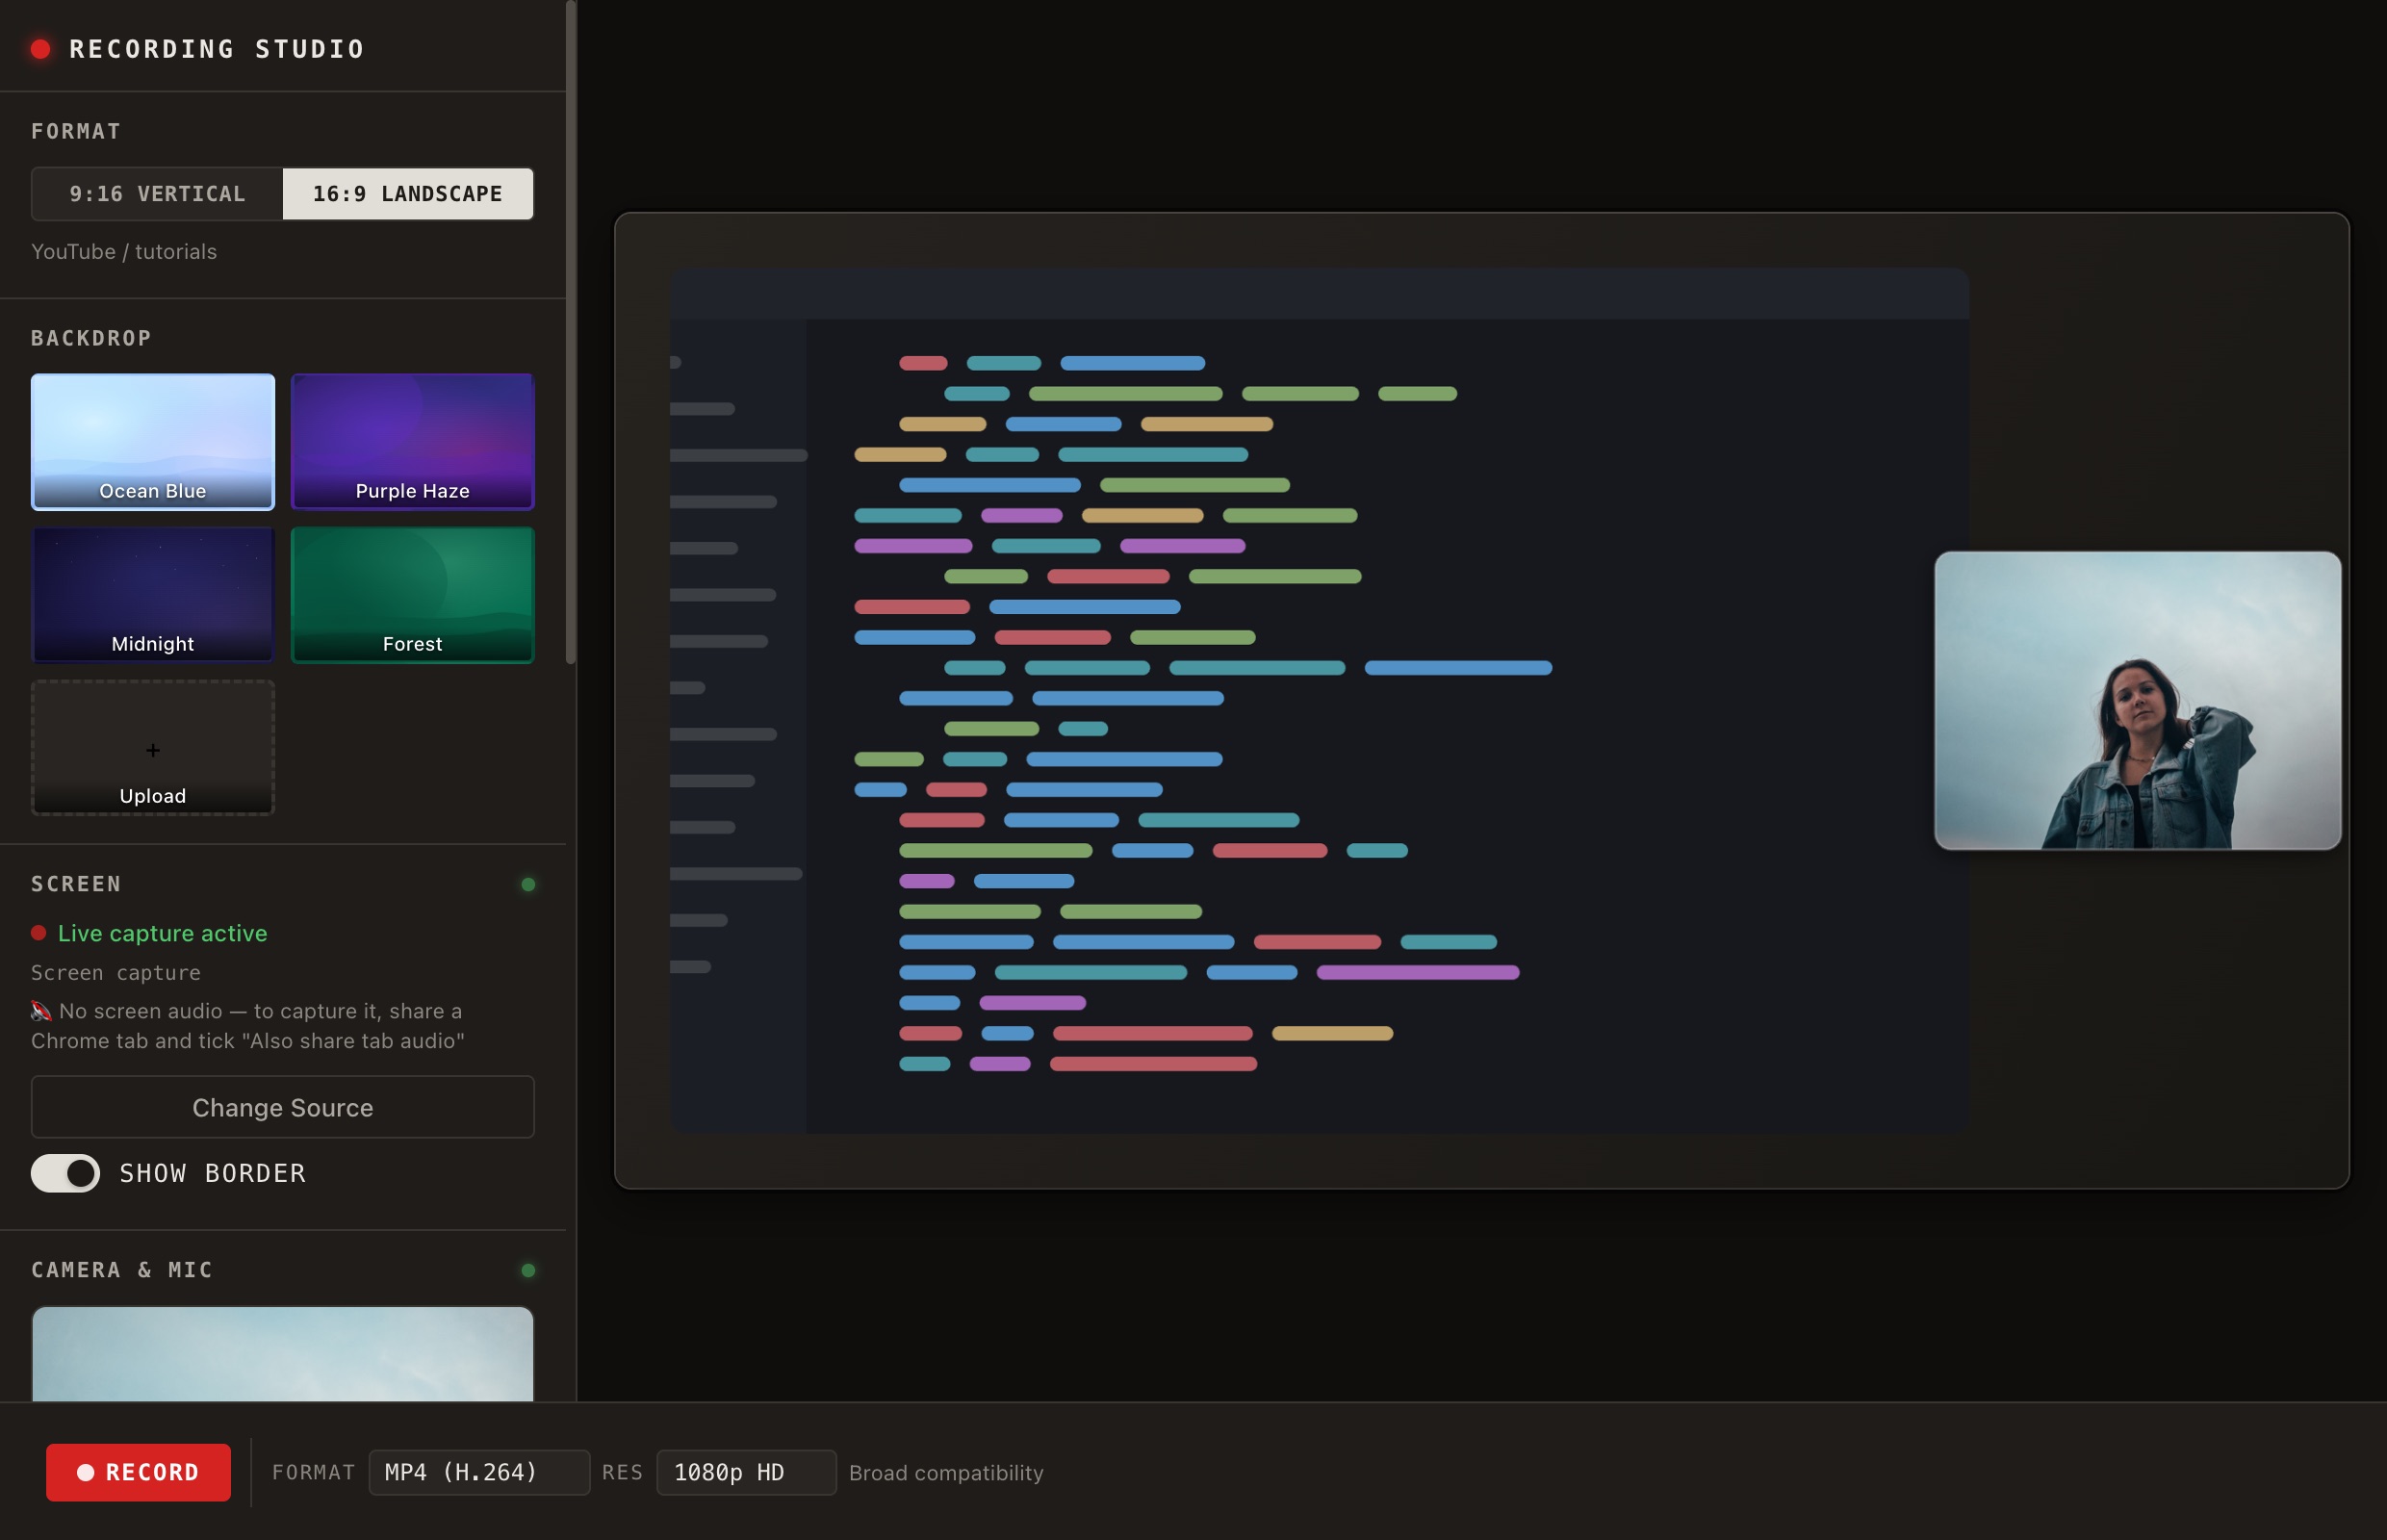The width and height of the screenshot is (2387, 1540).
Task: Open the 1080p HD resolution dropdown
Action: 746,1472
